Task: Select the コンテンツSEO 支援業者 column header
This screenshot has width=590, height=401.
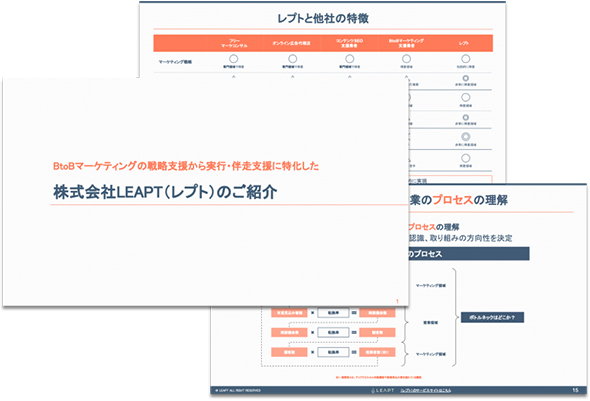Action: (349, 43)
